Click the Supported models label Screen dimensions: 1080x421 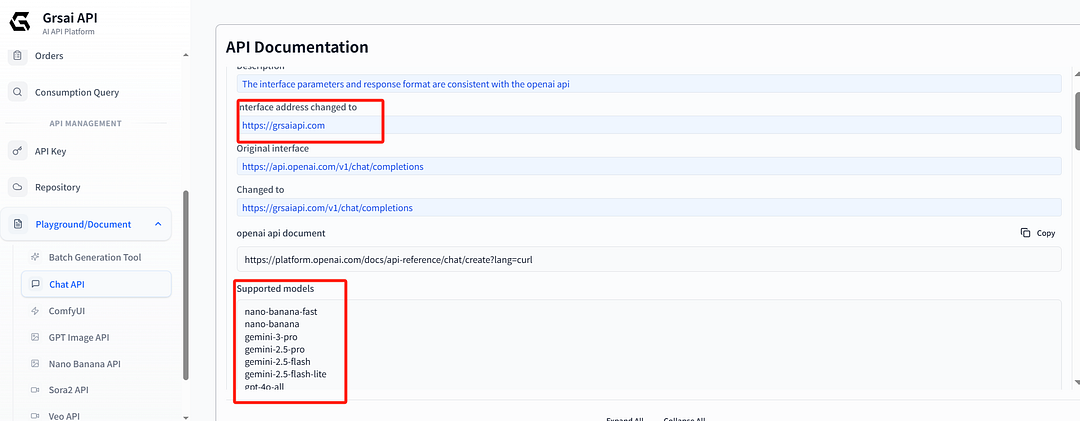(276, 289)
